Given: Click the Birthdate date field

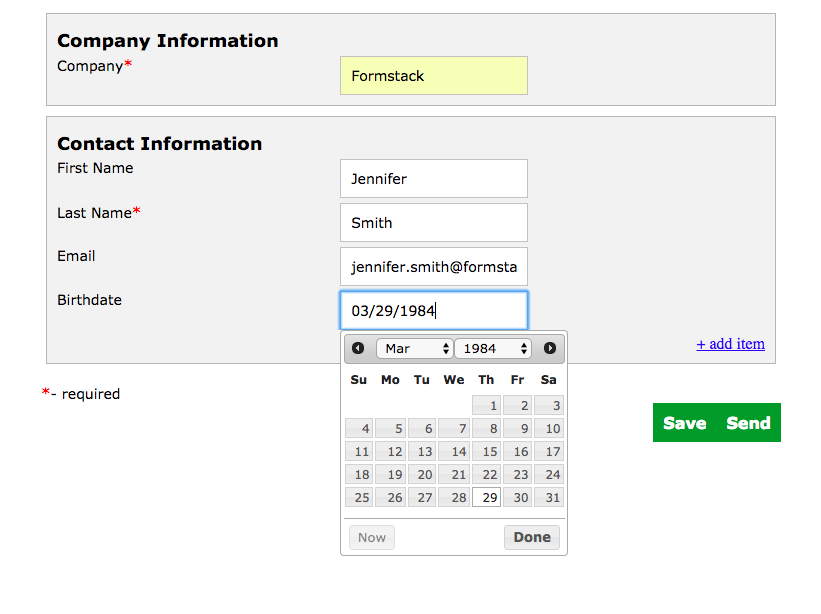Looking at the screenshot, I should (433, 311).
